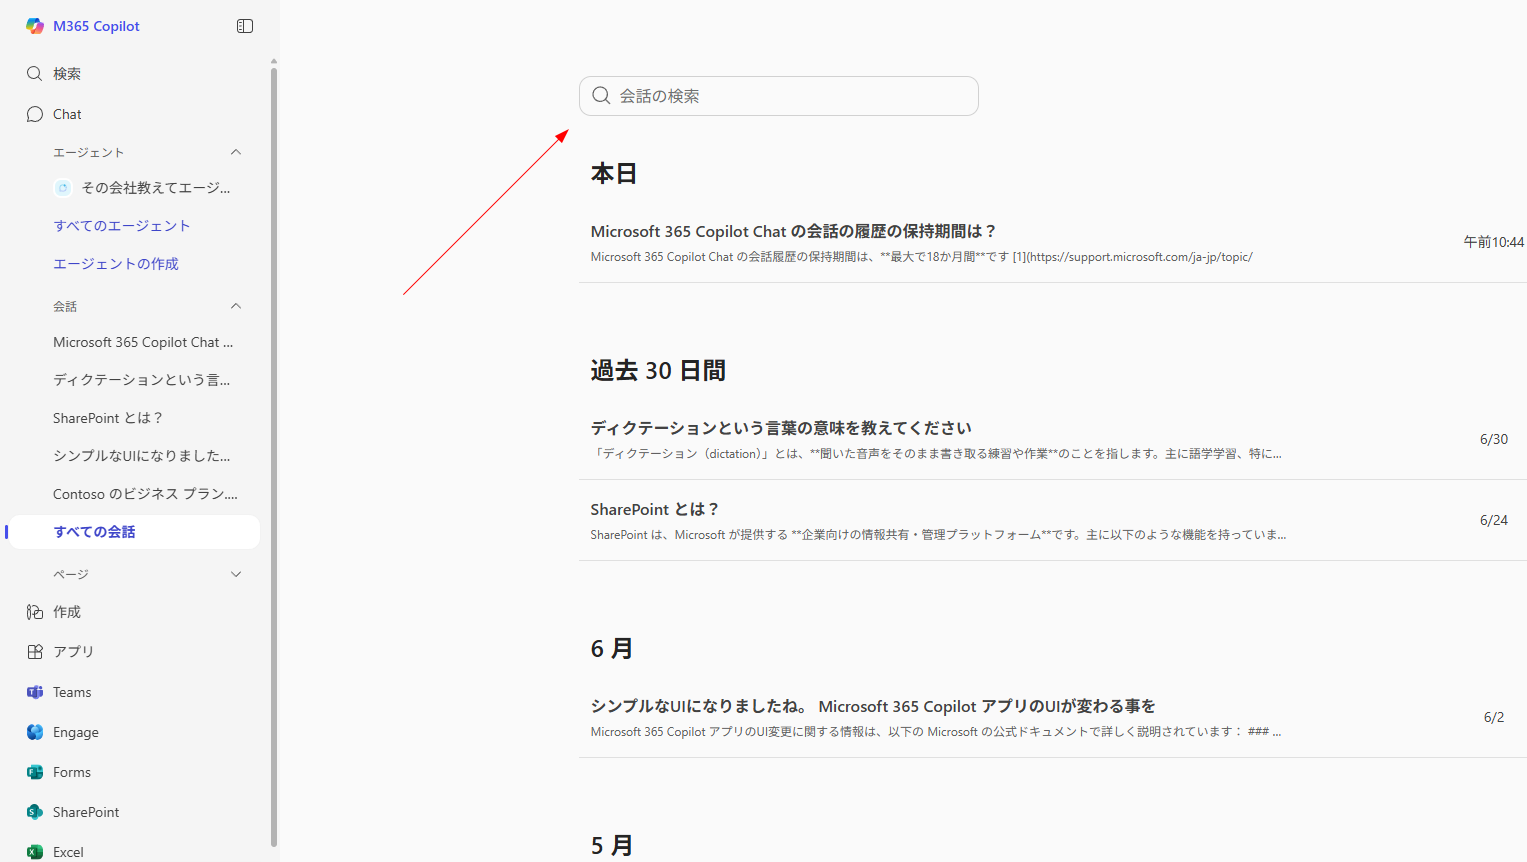Image resolution: width=1527 pixels, height=862 pixels.
Task: Click the 作成 create icon
Action: pos(34,612)
